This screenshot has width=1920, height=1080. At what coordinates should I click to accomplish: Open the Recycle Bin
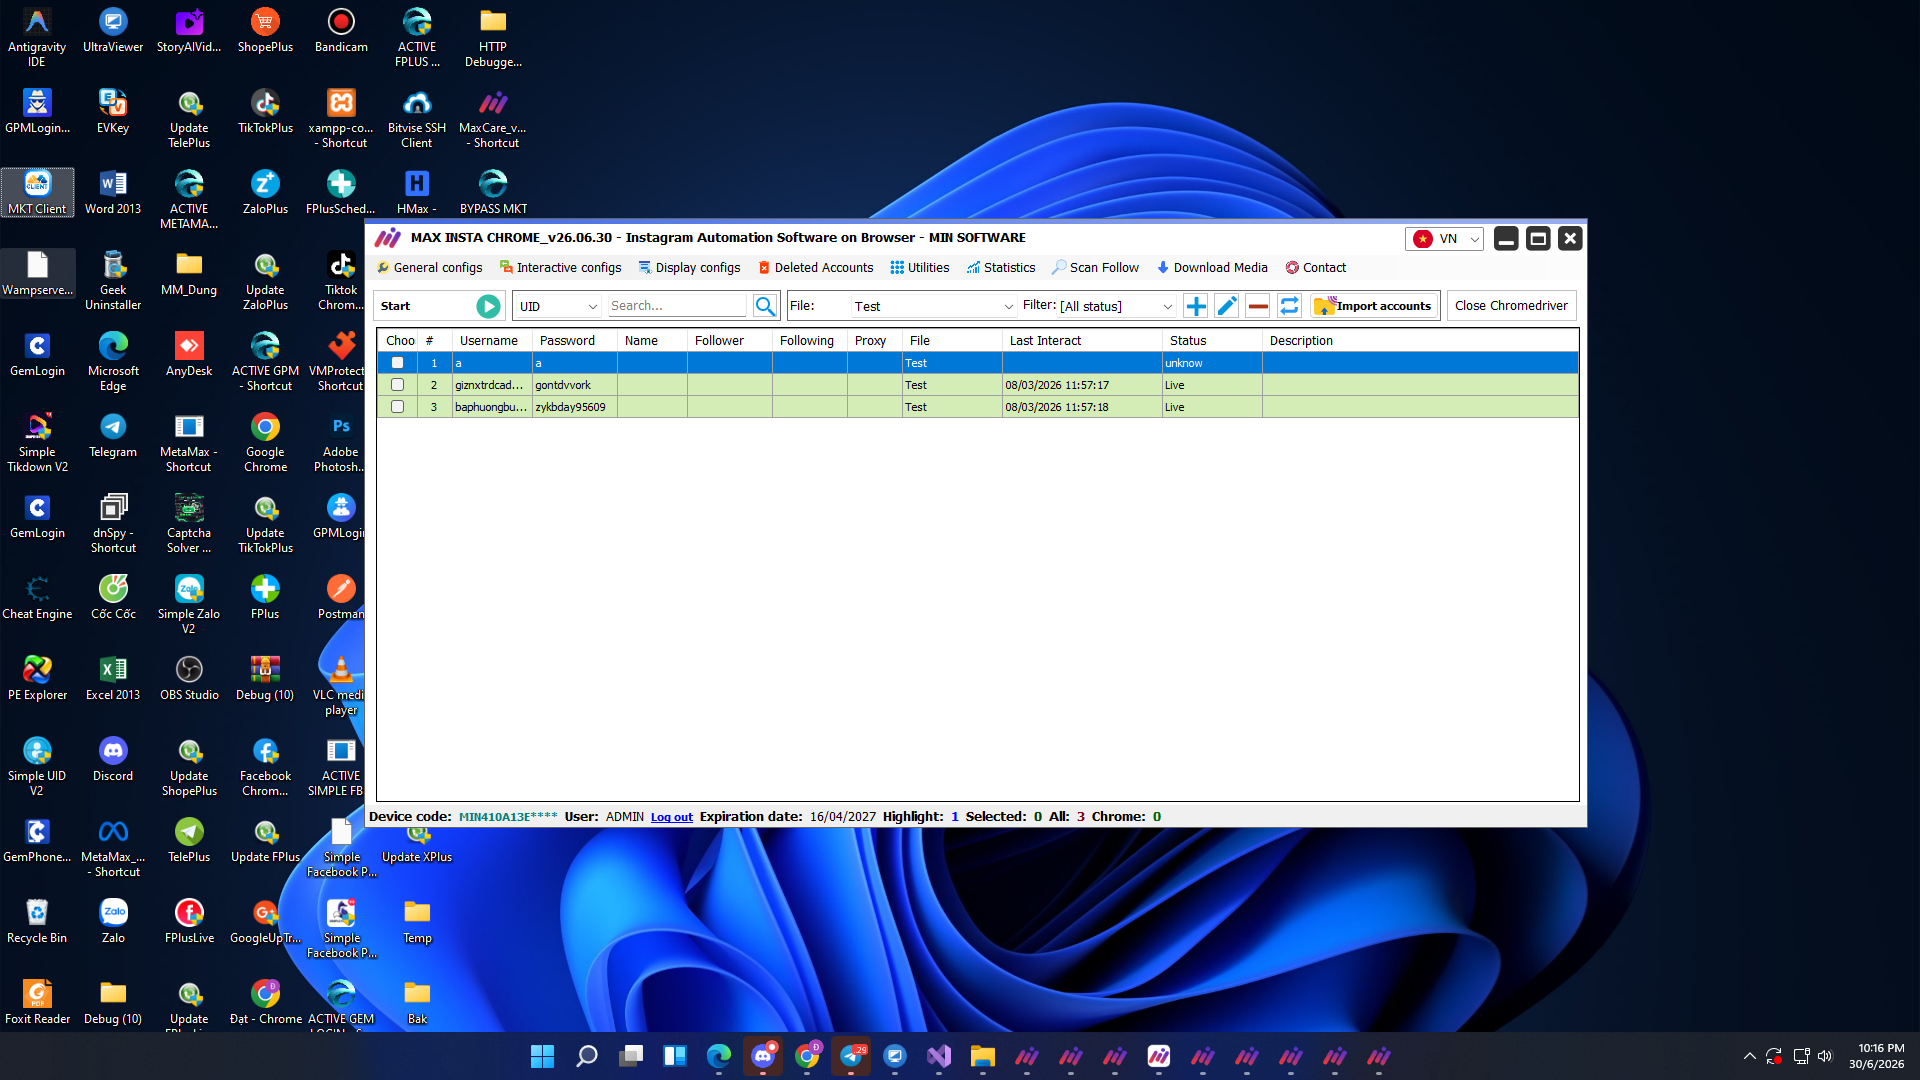pyautogui.click(x=37, y=921)
